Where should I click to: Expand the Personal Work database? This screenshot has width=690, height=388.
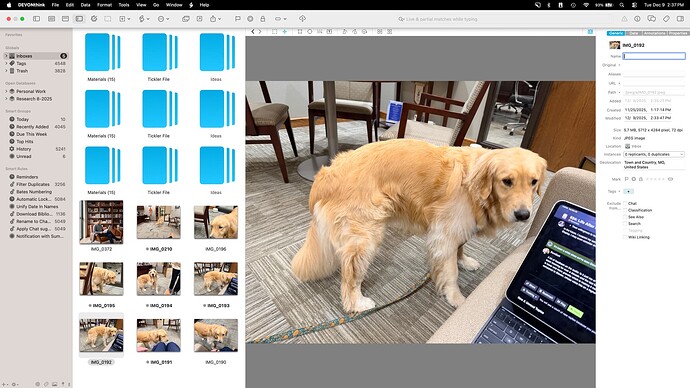[x=6, y=91]
